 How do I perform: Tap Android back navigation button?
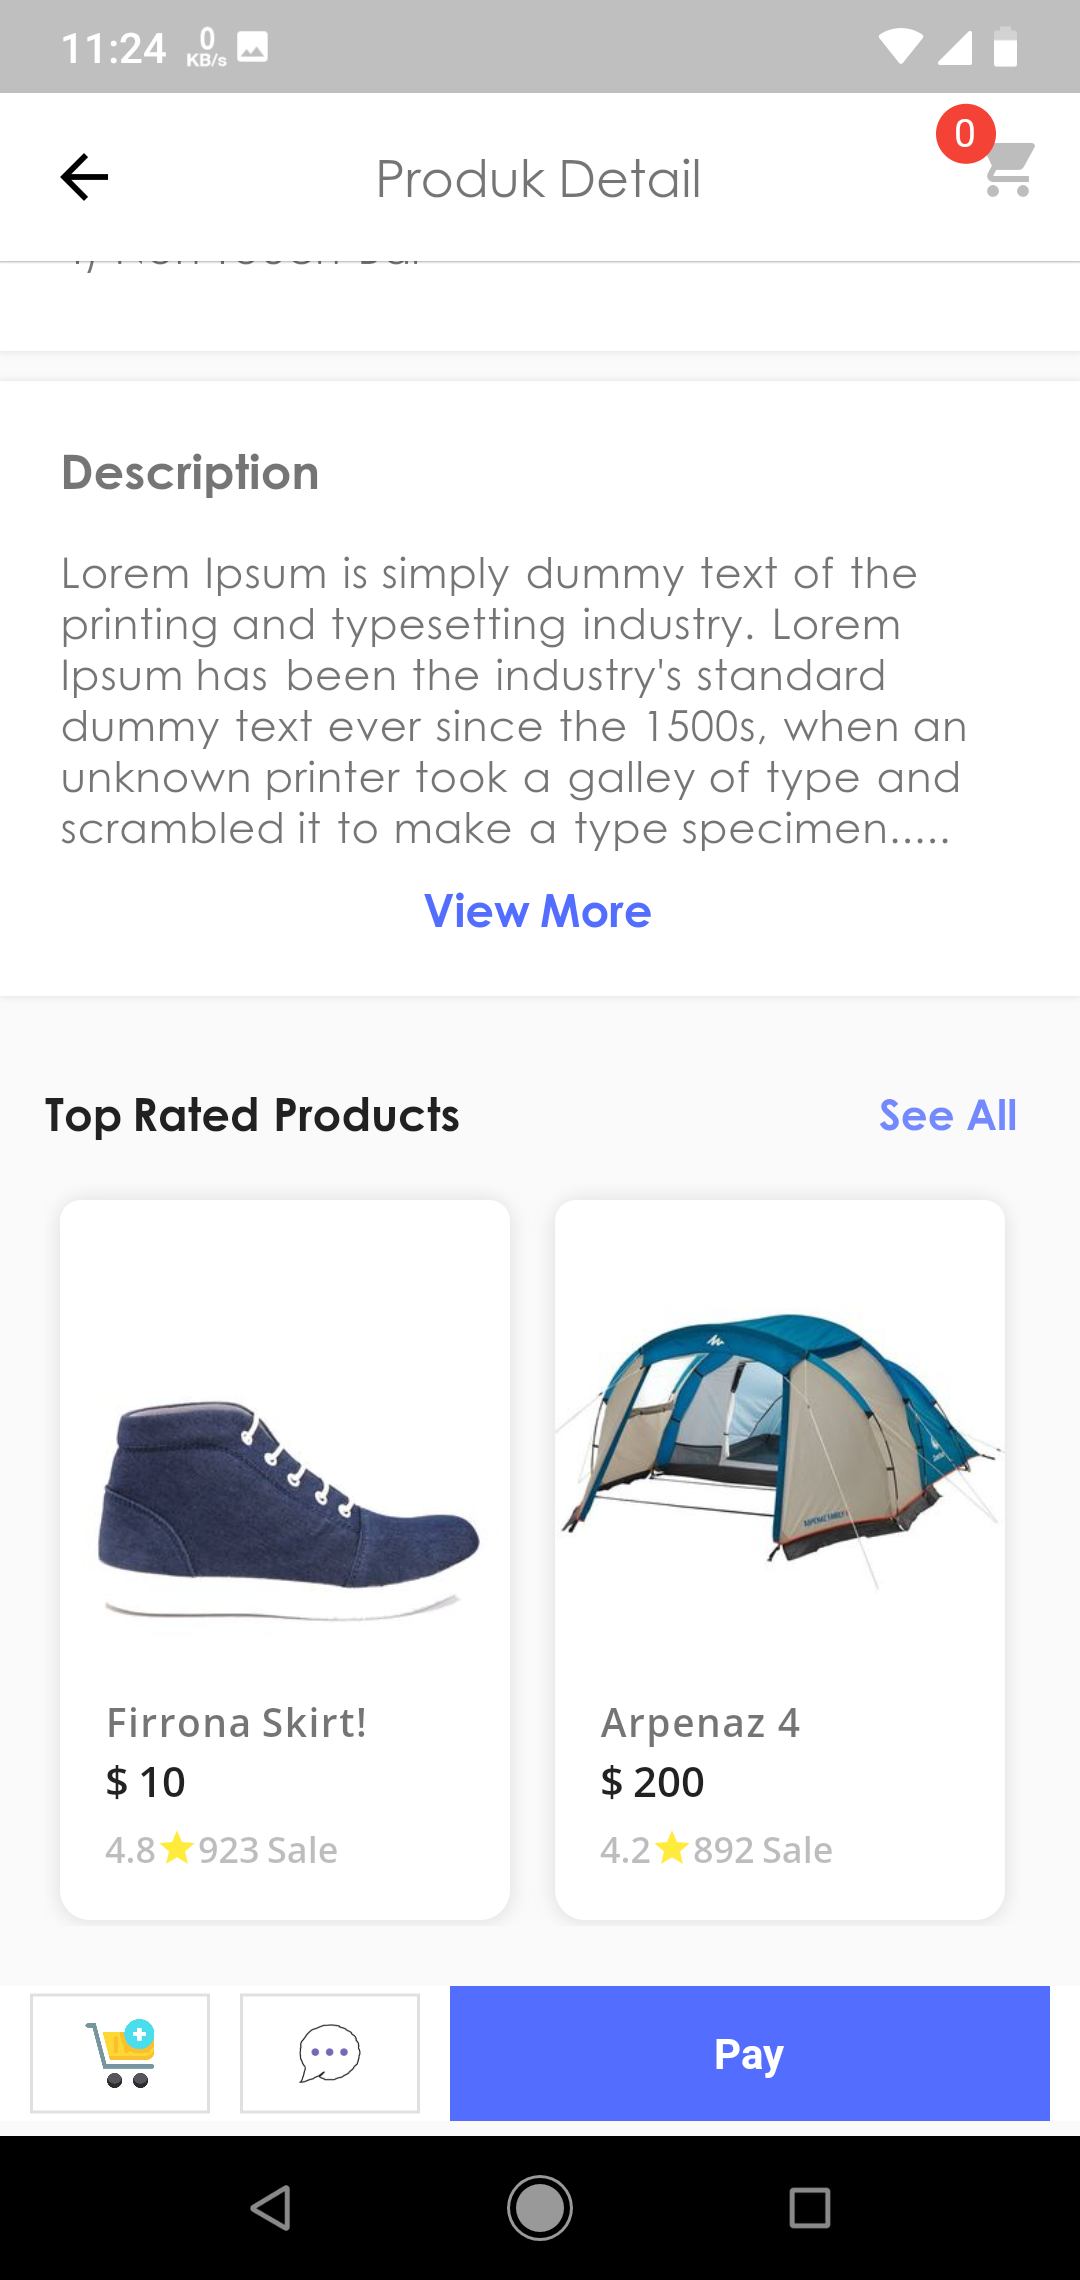pos(270,2207)
